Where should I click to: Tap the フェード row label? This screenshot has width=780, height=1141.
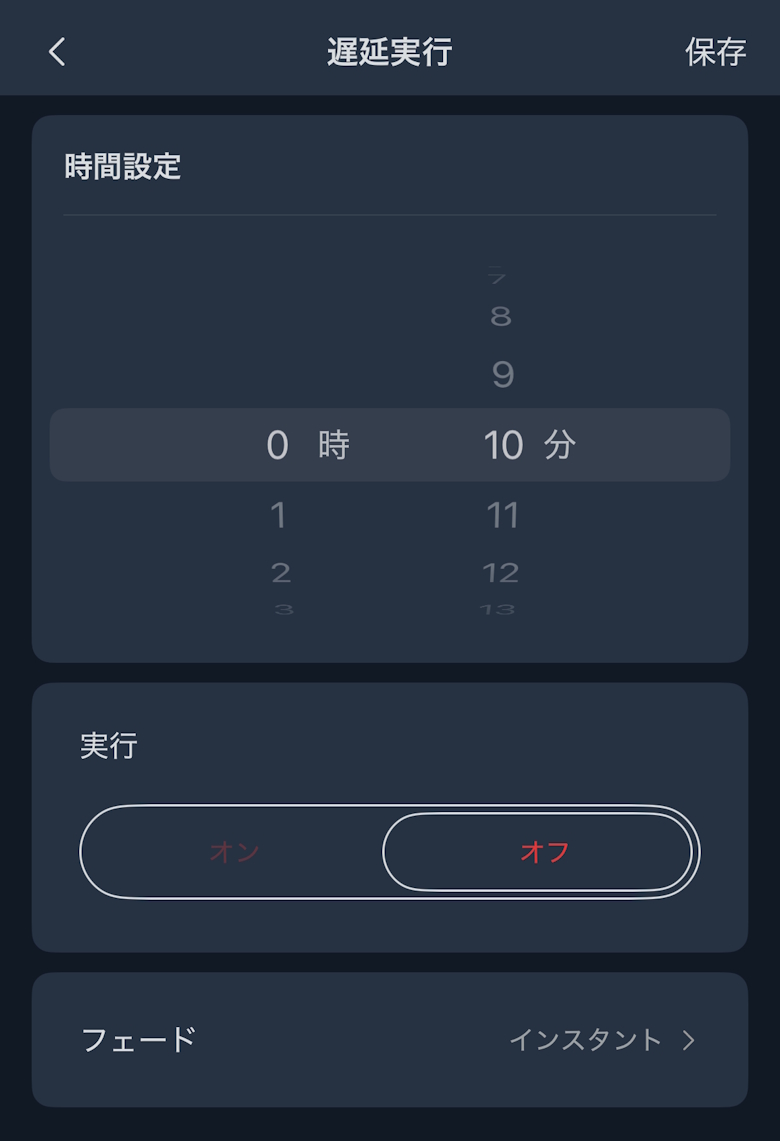point(138,1040)
